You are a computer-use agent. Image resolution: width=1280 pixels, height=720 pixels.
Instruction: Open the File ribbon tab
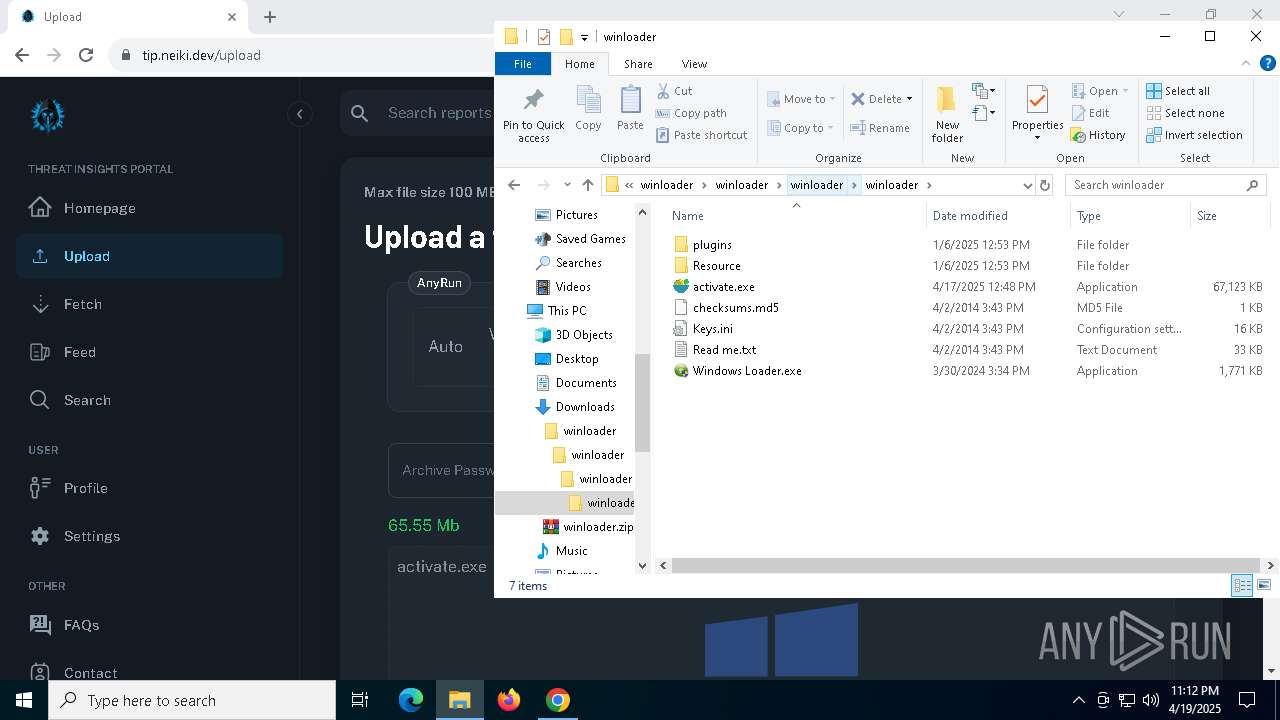click(522, 64)
